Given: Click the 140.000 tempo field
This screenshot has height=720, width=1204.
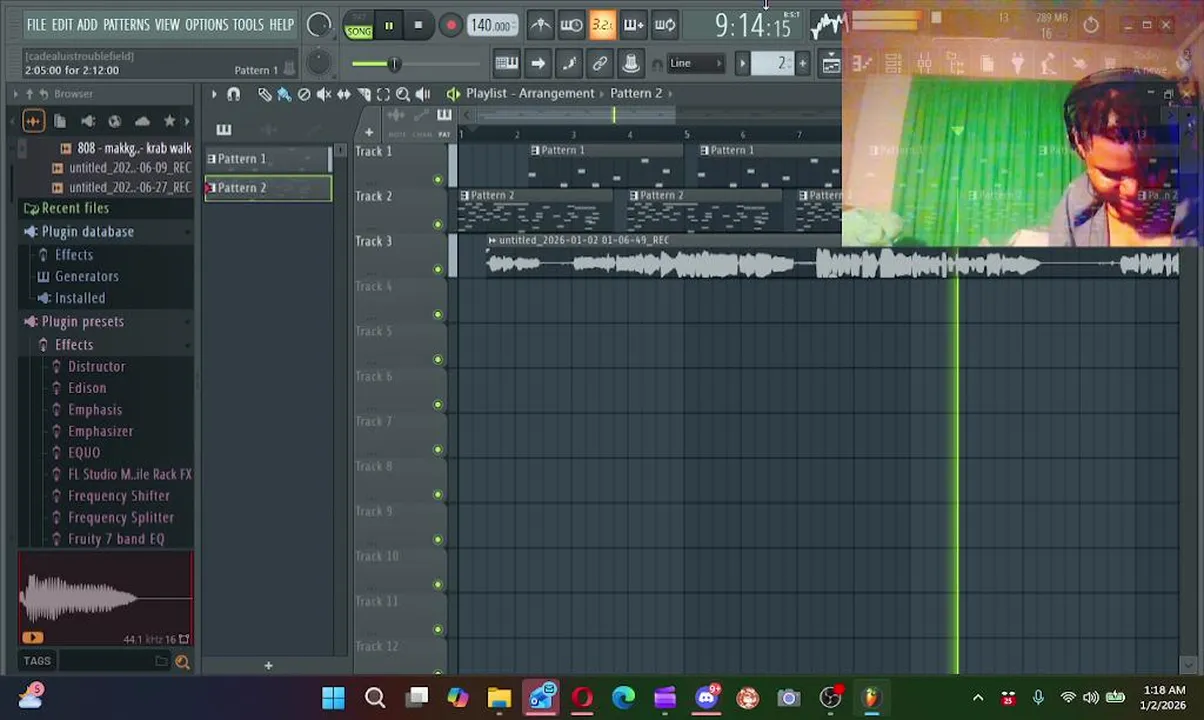Looking at the screenshot, I should coord(492,26).
